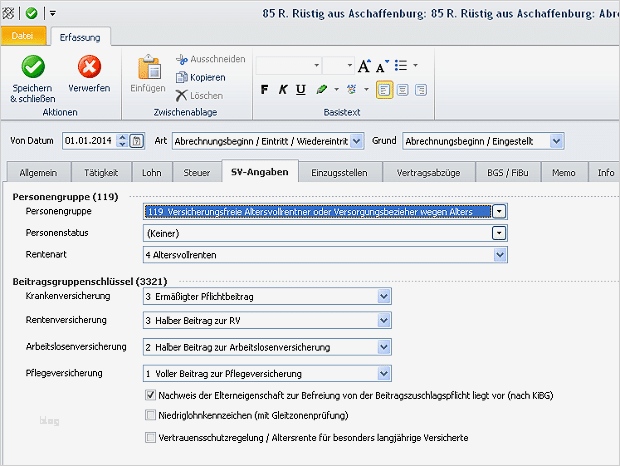
Task: Click the bullet list icon
Action: click(401, 66)
